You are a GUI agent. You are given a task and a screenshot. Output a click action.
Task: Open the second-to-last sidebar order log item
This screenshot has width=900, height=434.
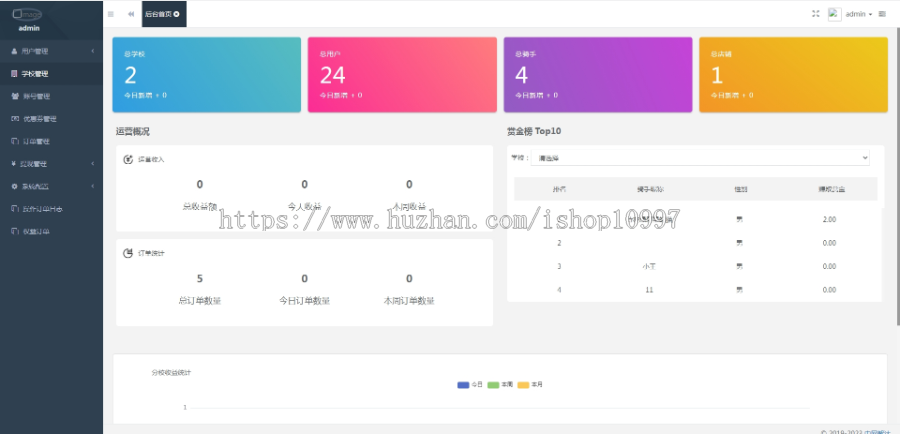[51, 209]
